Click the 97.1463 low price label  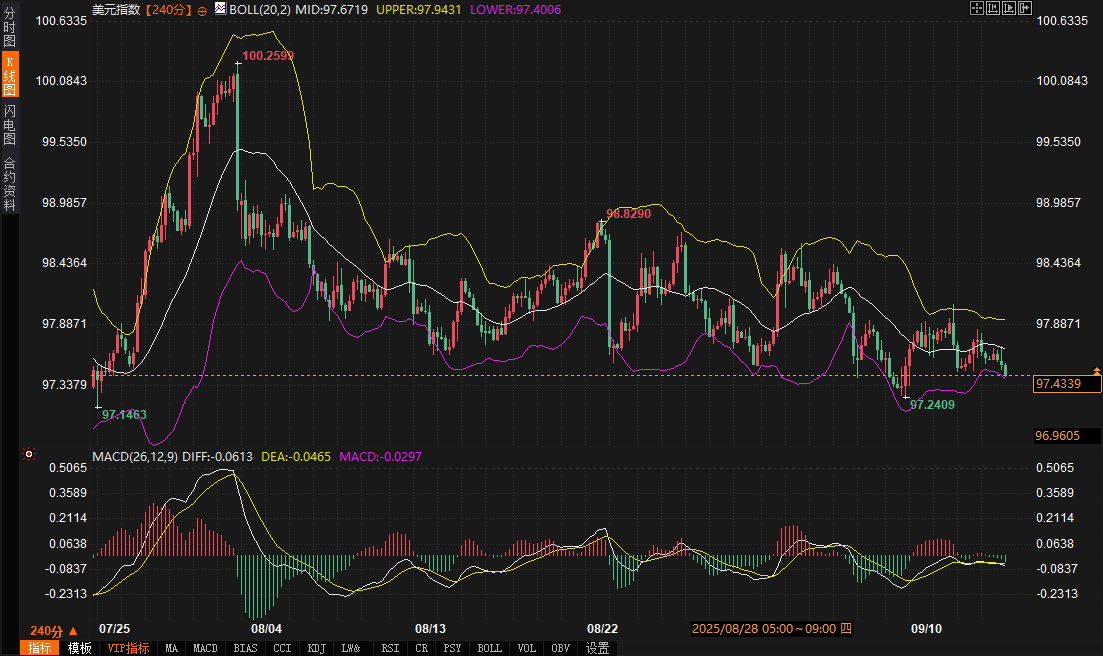(x=125, y=415)
